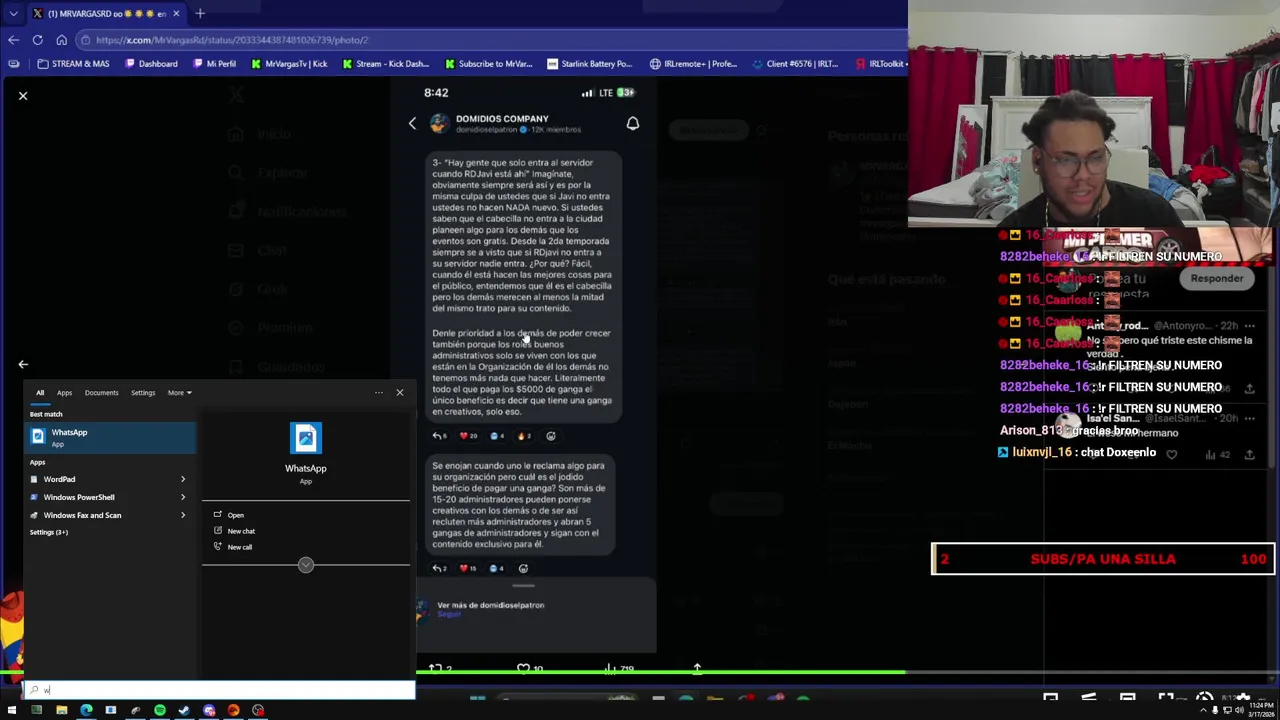Go to previous photo arrow

coord(23,365)
